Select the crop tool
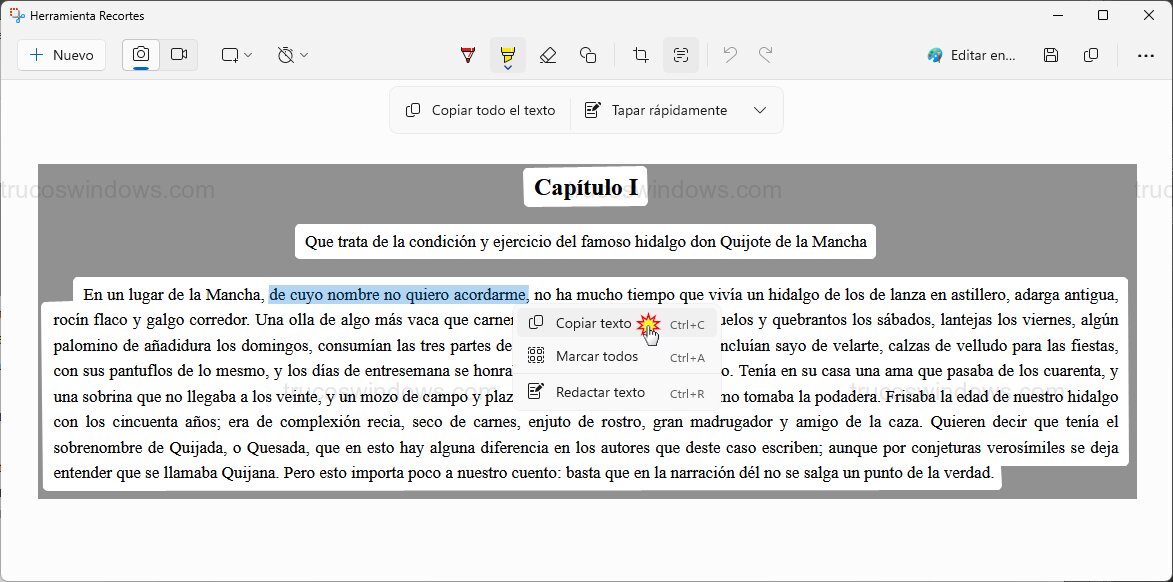 click(640, 55)
